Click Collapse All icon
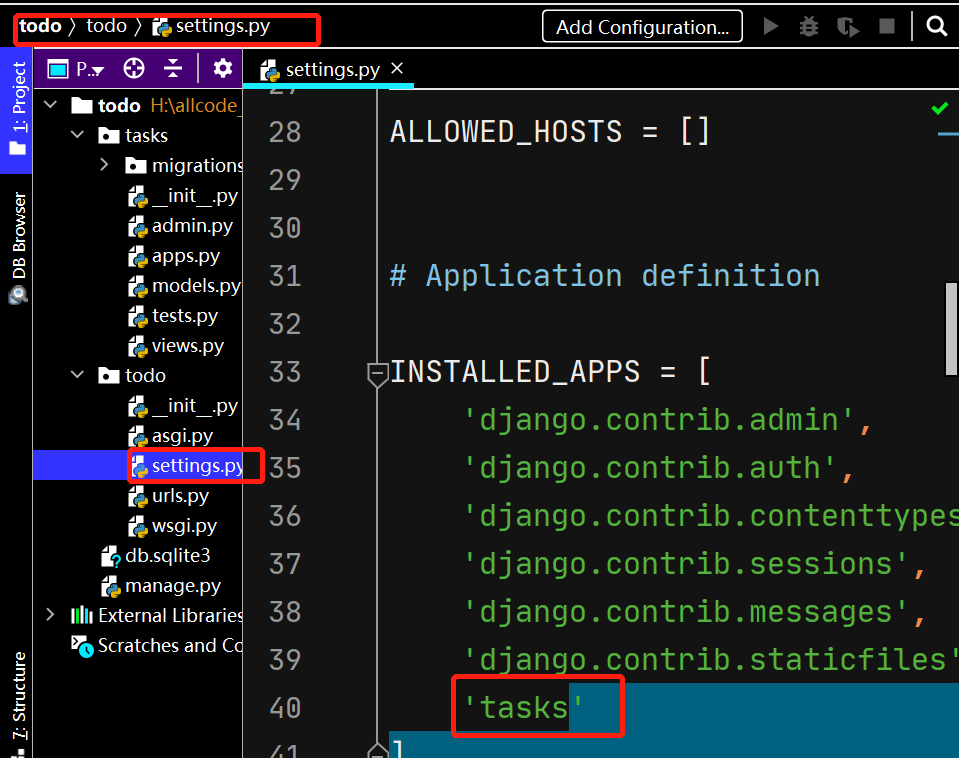 pos(173,69)
